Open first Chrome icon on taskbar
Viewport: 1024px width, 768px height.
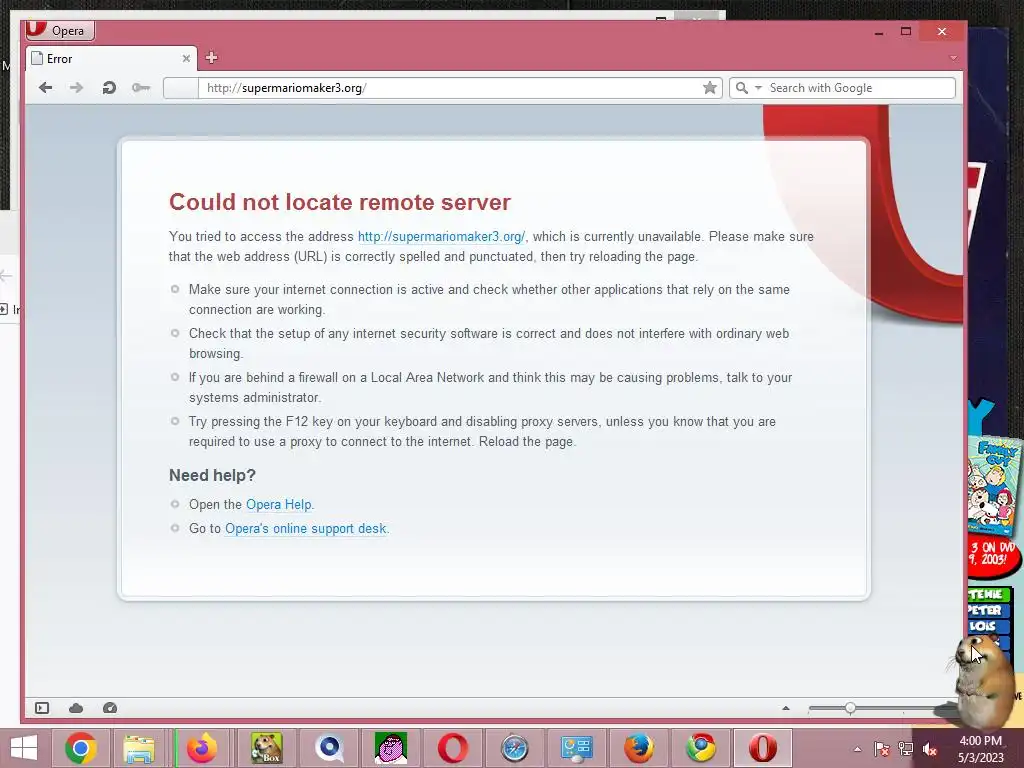point(81,748)
